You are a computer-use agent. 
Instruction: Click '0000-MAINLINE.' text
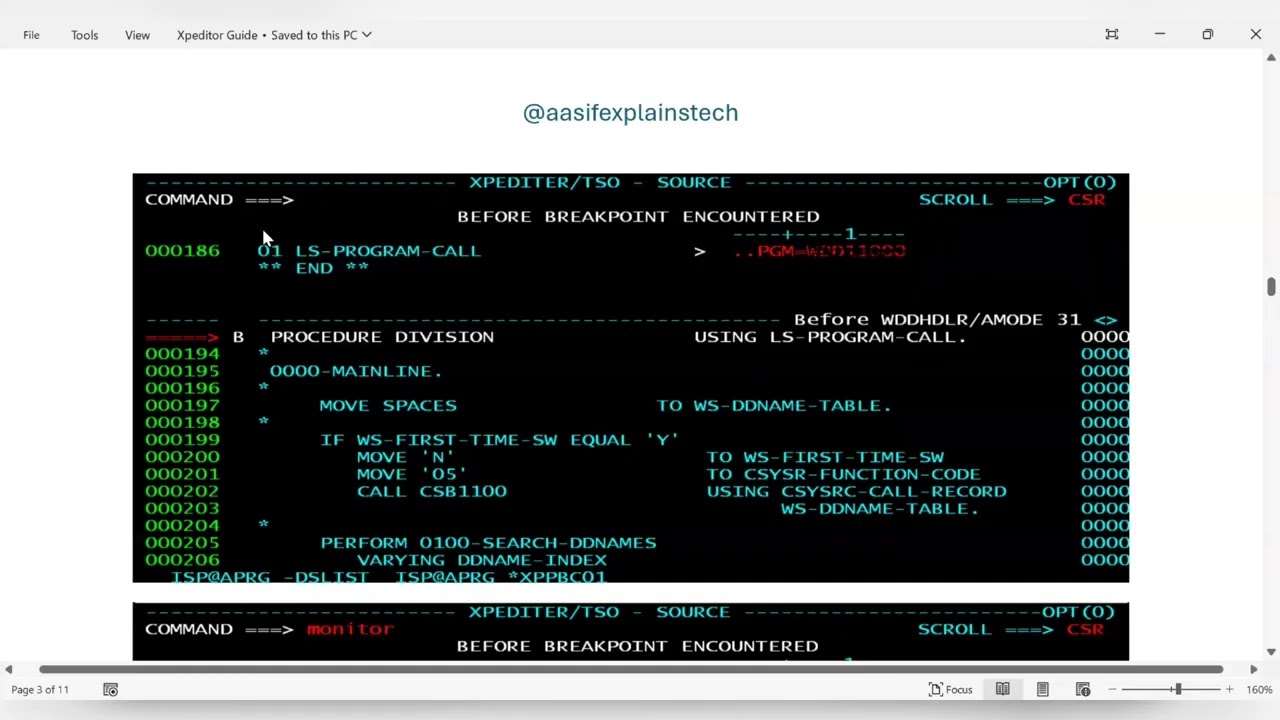click(356, 371)
